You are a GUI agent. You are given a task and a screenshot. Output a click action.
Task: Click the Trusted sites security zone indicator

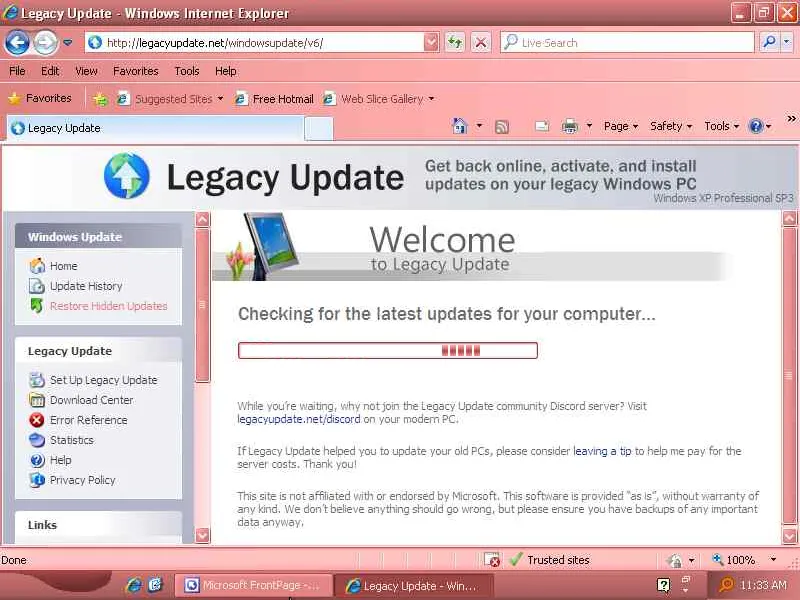pos(550,560)
